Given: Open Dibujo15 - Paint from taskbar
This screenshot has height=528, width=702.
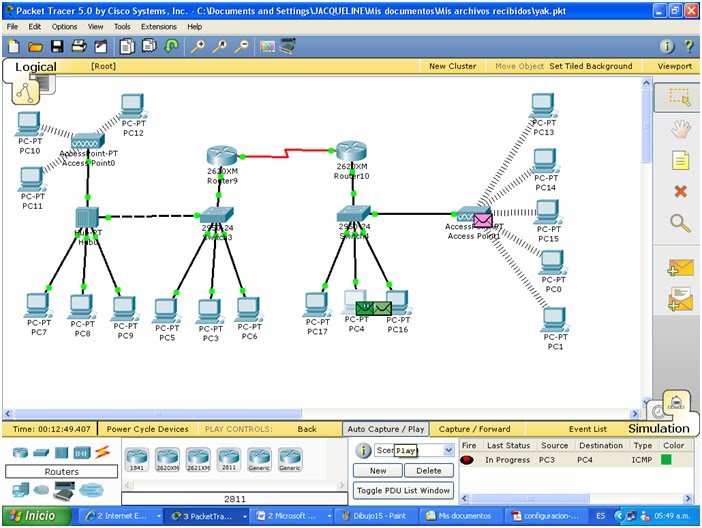Looking at the screenshot, I should point(375,516).
